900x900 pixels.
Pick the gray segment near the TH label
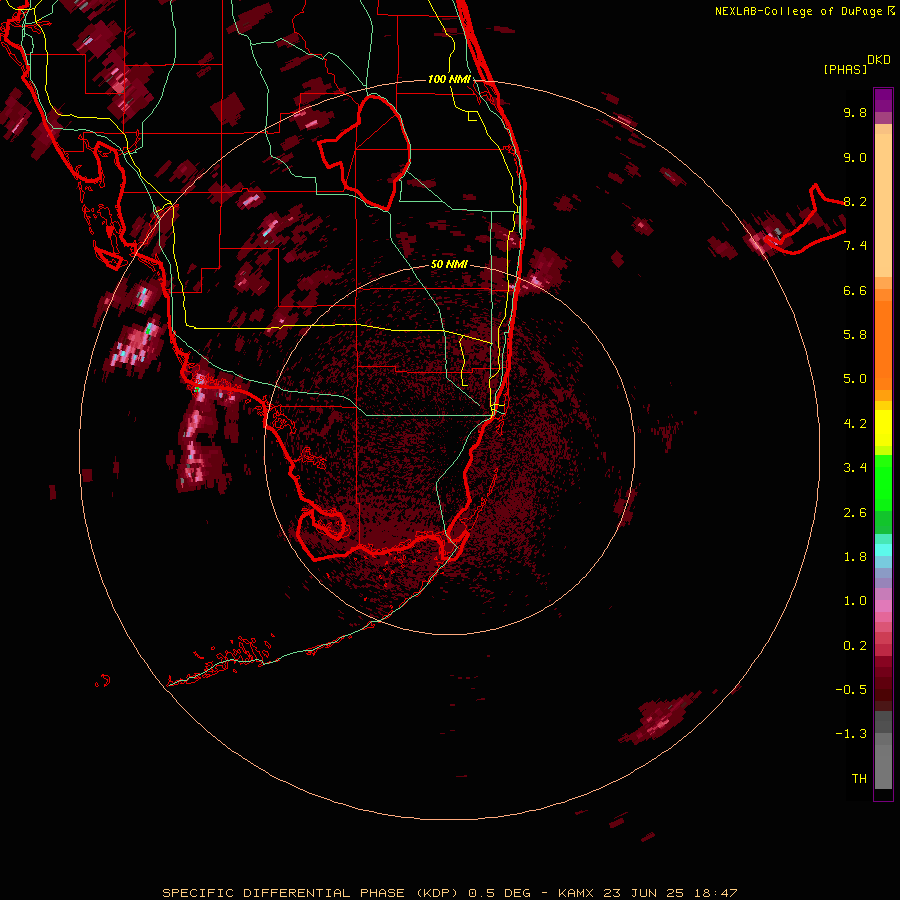[x=883, y=769]
